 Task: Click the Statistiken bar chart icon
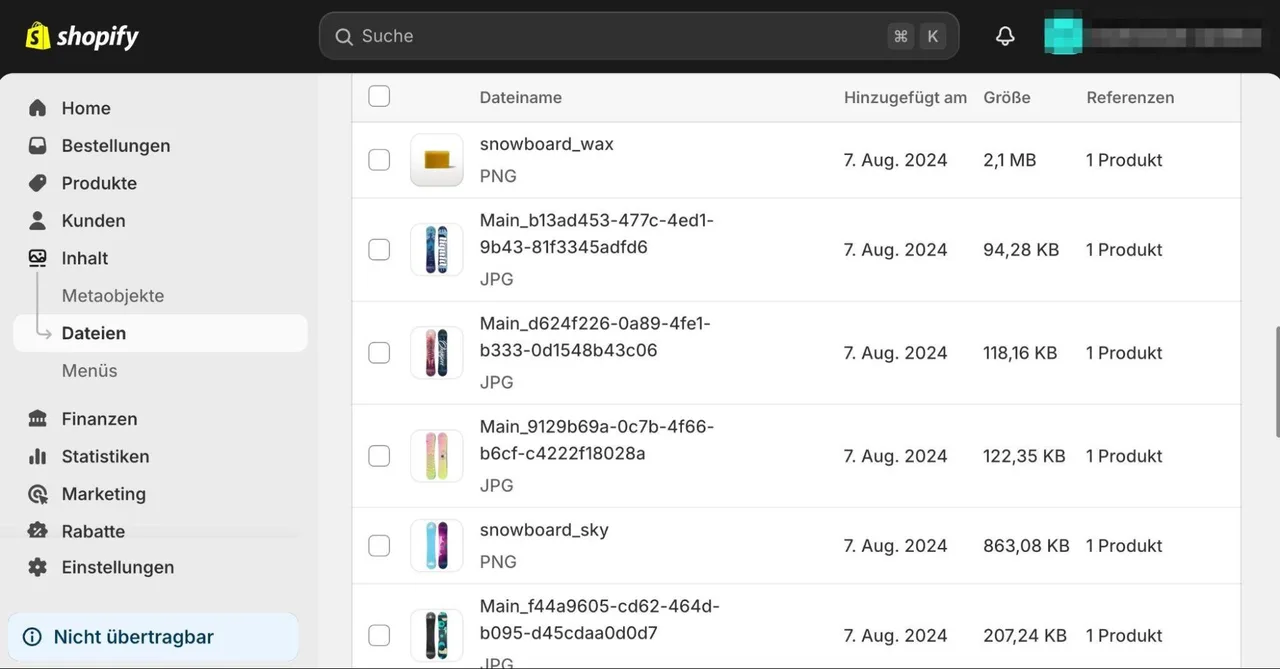click(x=37, y=456)
